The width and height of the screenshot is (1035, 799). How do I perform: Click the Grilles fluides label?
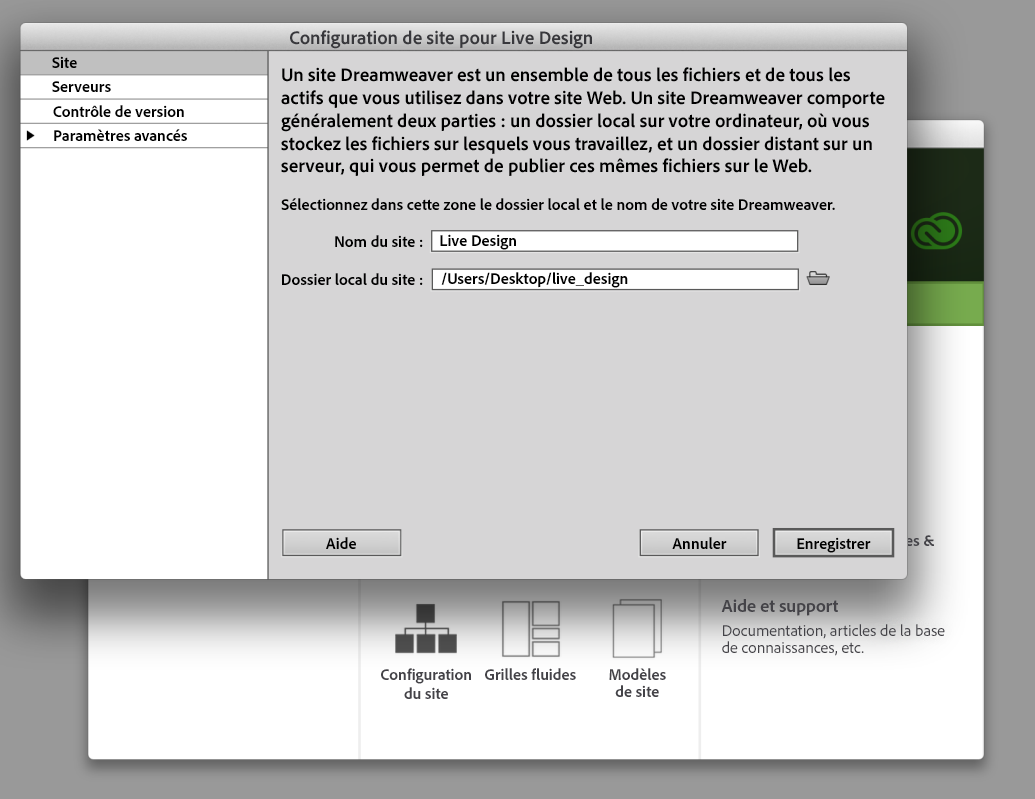530,675
